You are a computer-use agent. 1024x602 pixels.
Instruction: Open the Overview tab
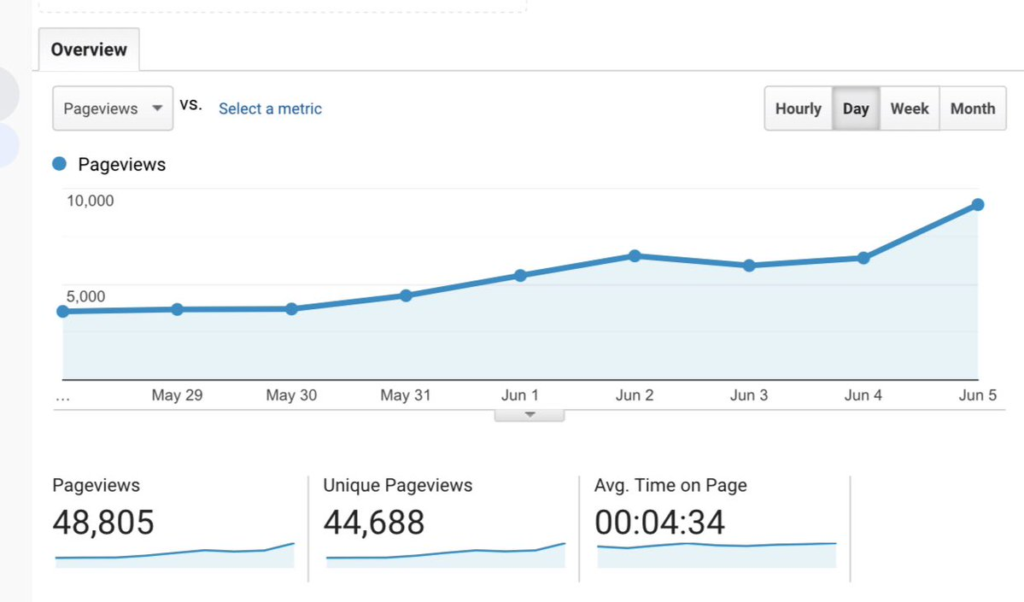pos(89,50)
